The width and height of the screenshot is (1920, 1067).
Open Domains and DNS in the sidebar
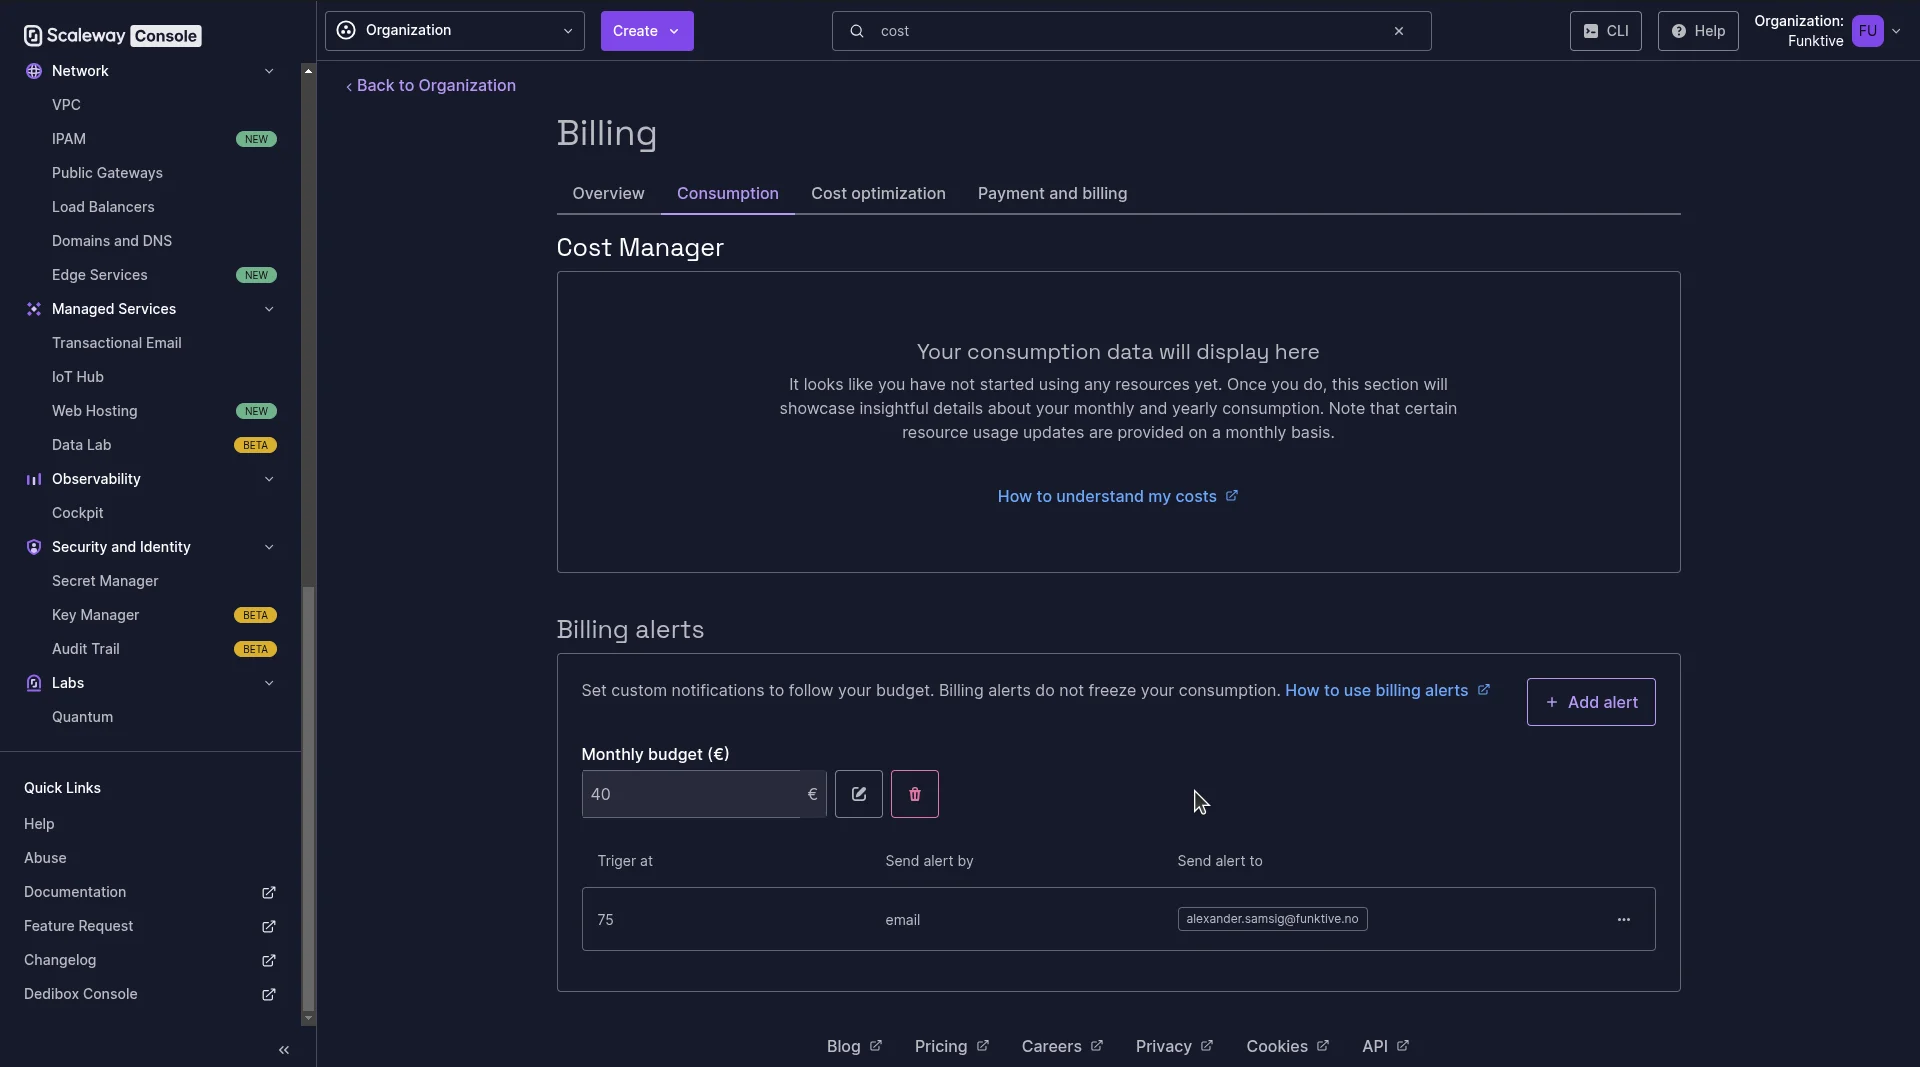tap(112, 241)
